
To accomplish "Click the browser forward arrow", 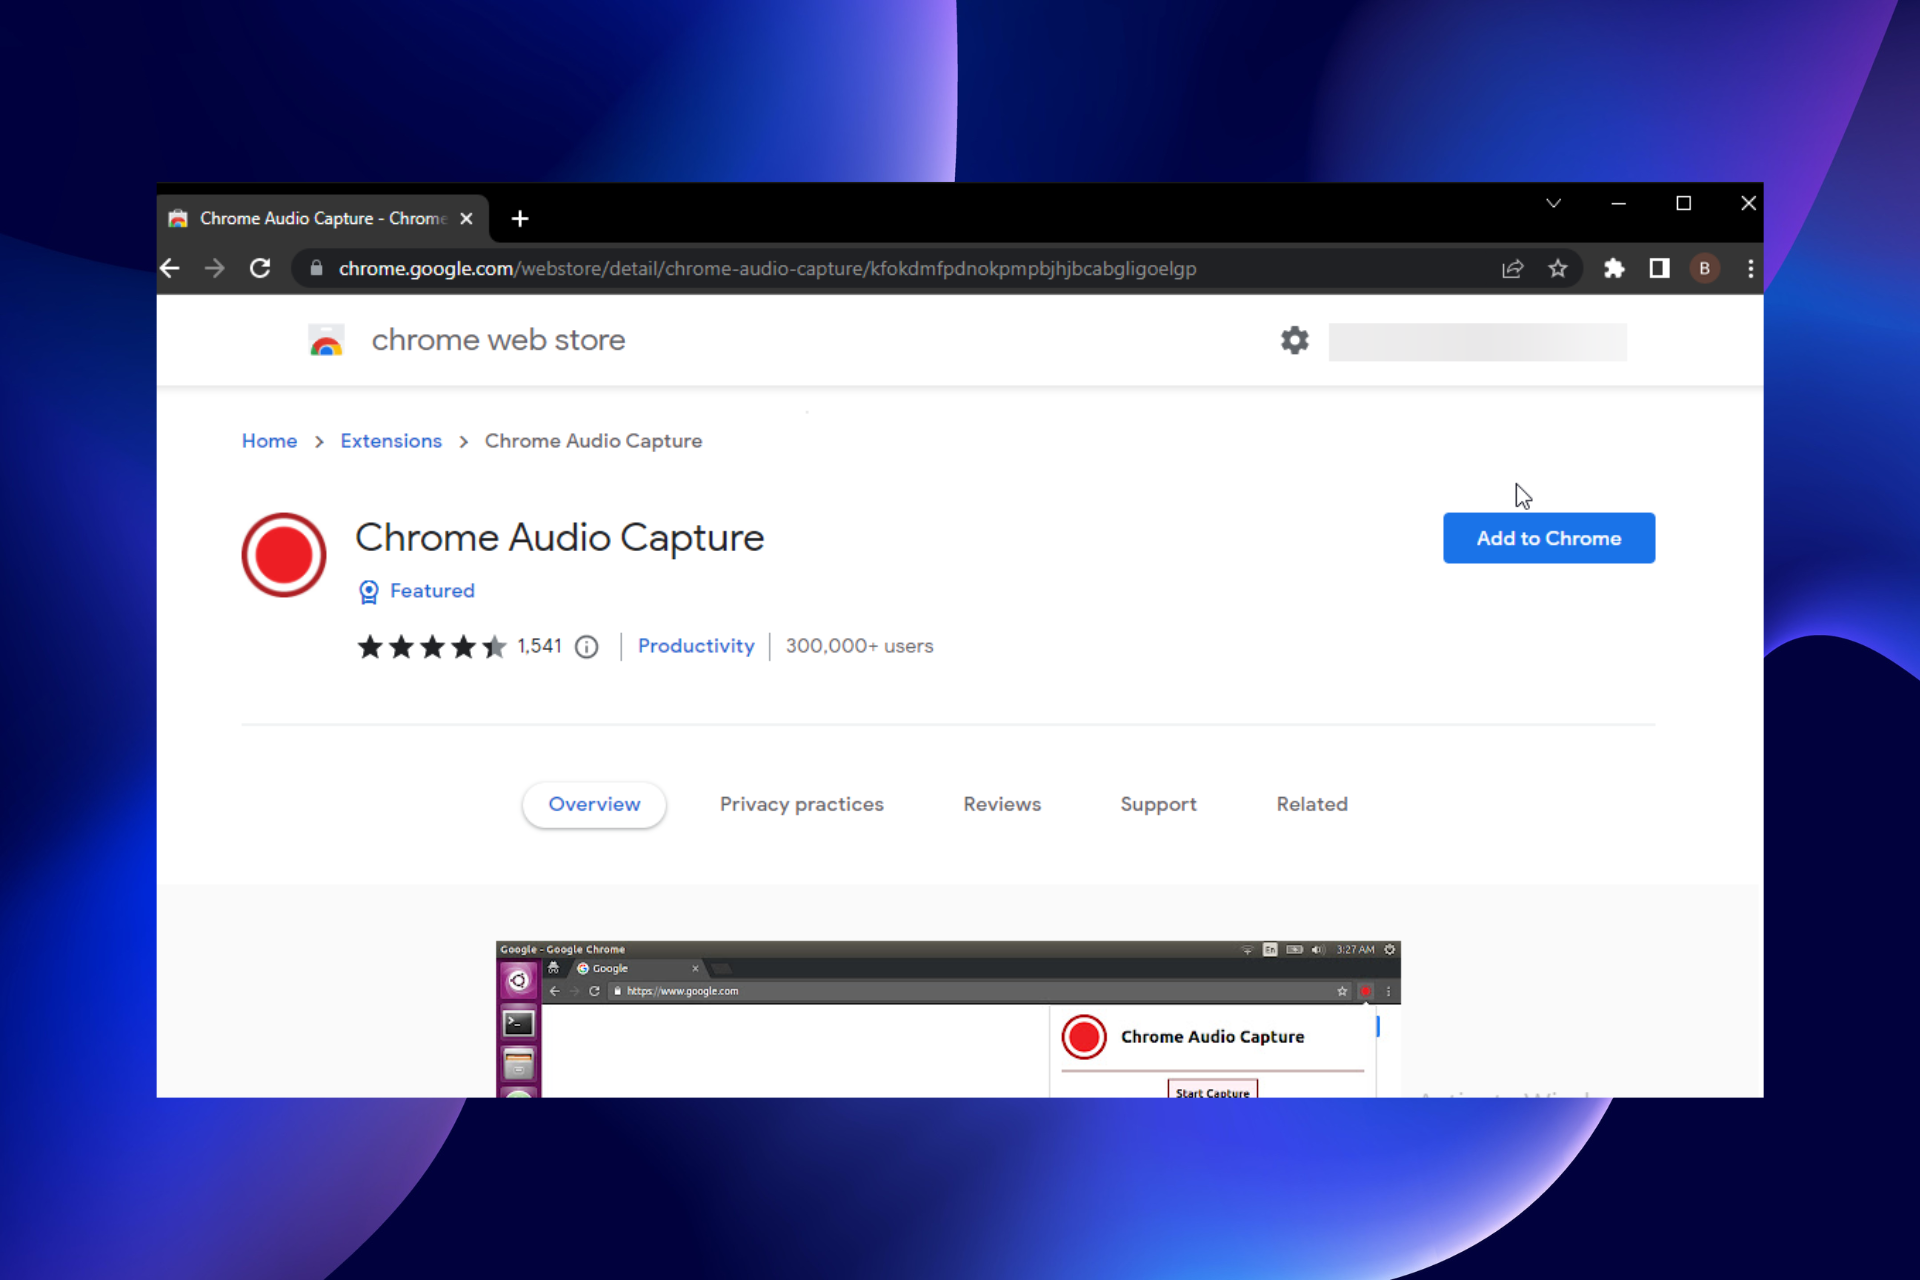I will [214, 268].
